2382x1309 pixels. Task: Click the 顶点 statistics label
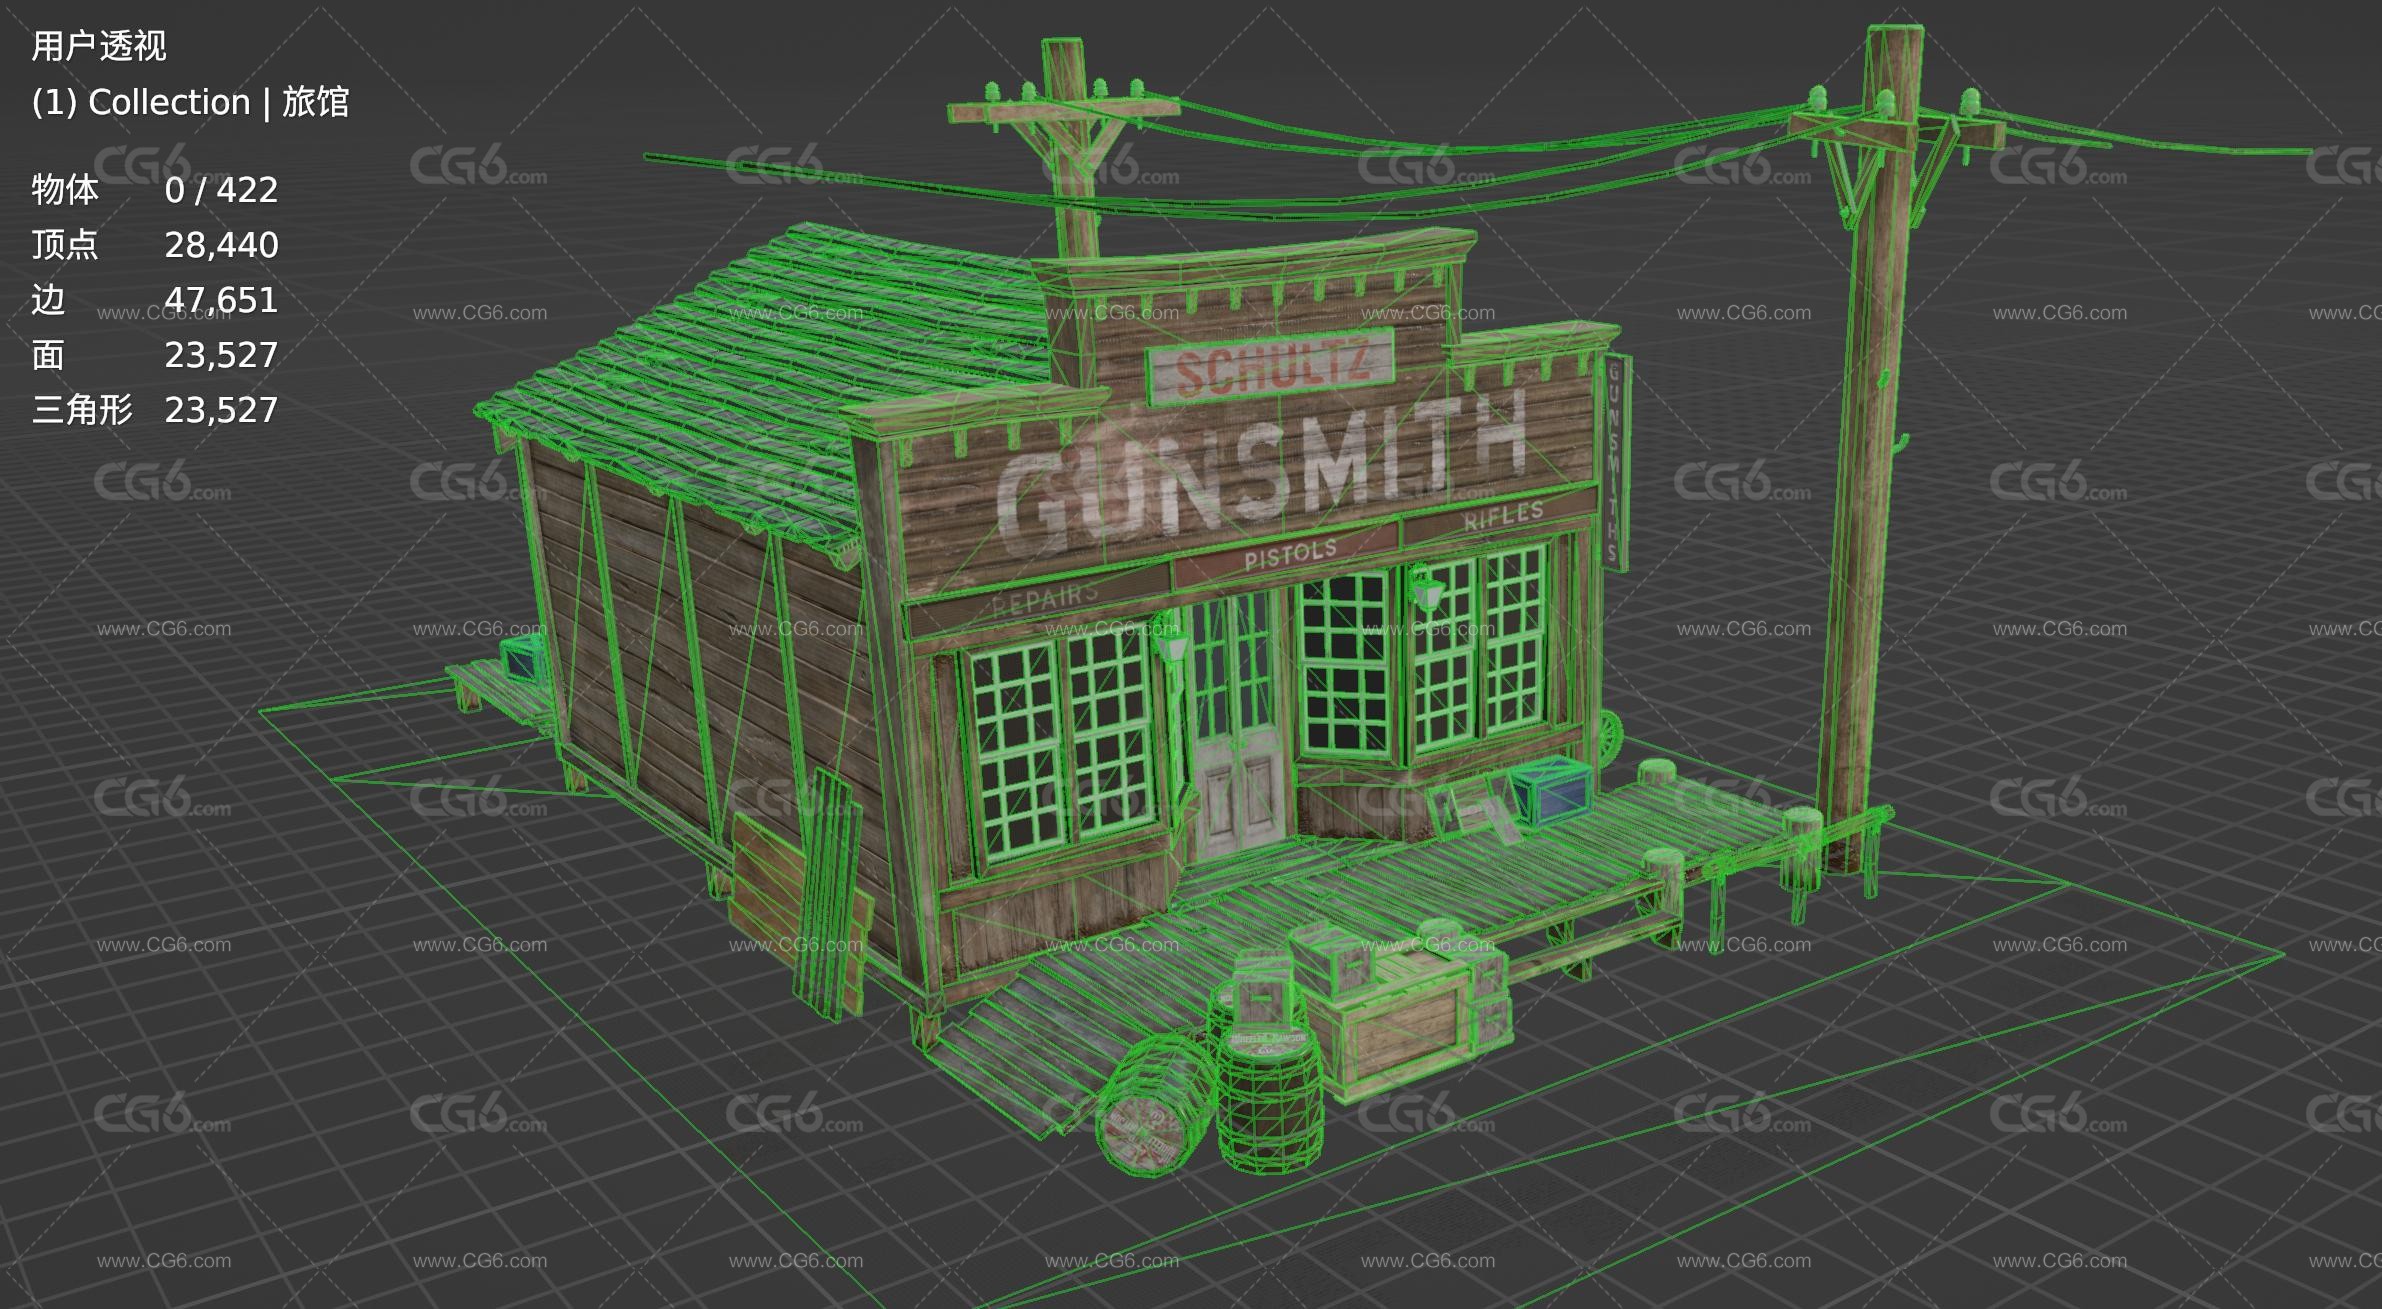[65, 244]
